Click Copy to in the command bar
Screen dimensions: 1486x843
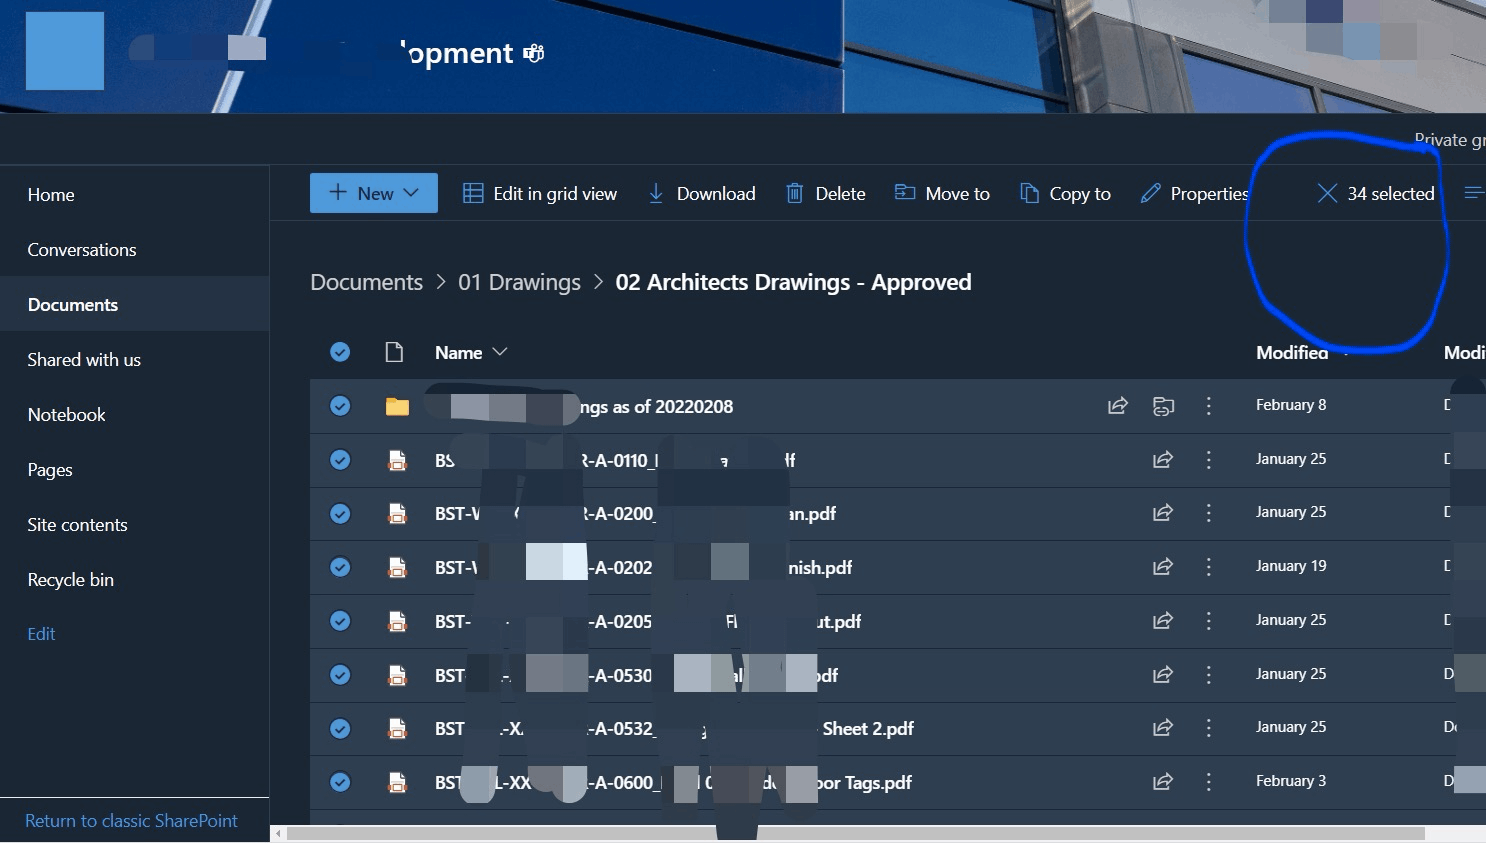(x=1065, y=193)
